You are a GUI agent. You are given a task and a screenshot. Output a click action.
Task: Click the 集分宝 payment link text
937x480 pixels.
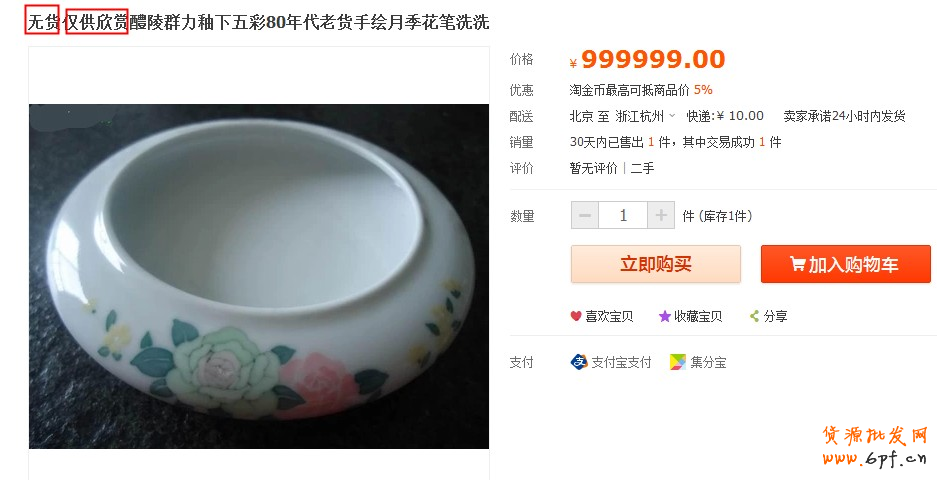[x=708, y=362]
